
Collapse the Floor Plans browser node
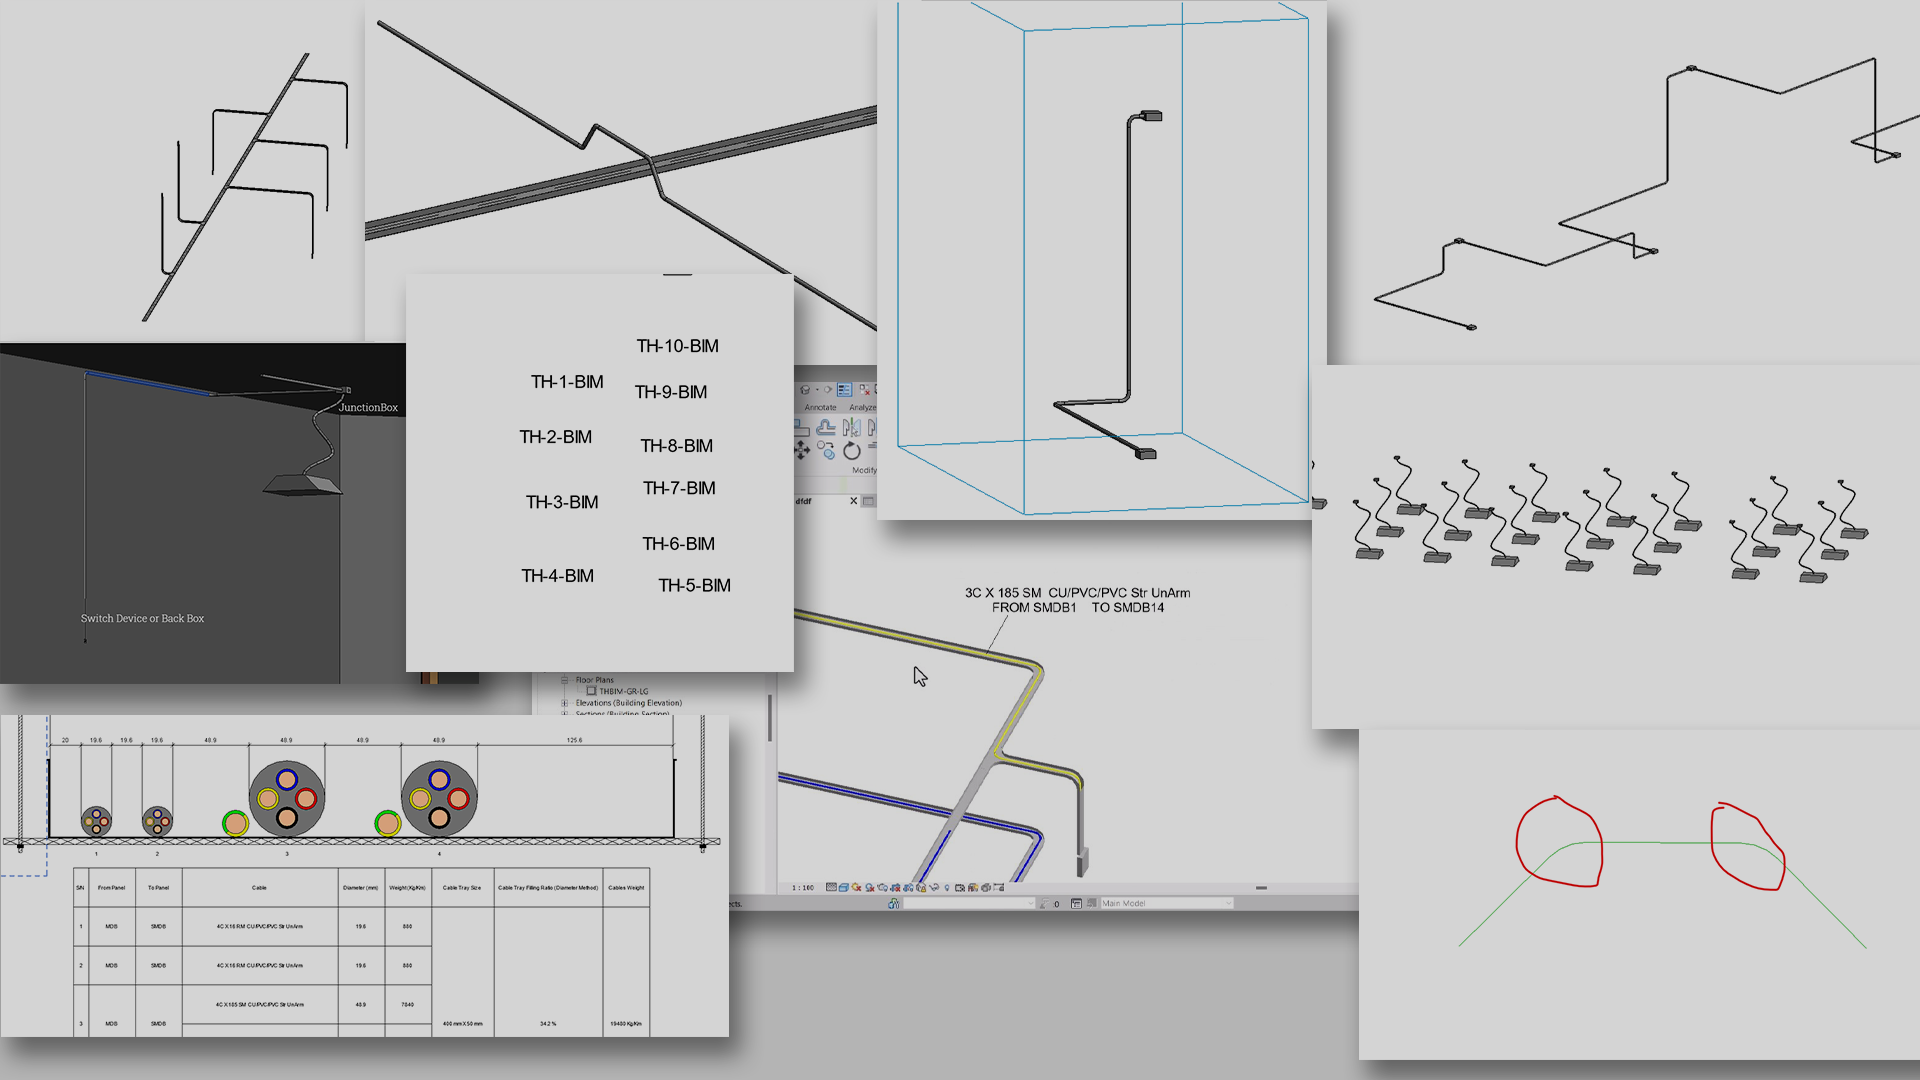pyautogui.click(x=565, y=680)
